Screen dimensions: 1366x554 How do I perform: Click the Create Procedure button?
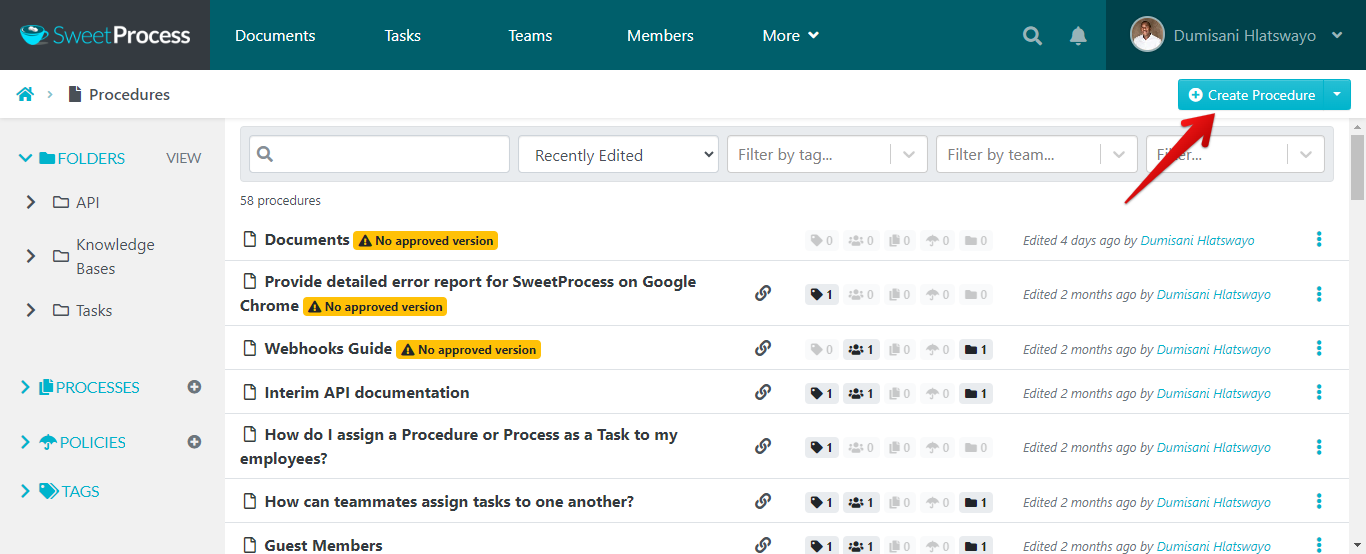(1251, 95)
